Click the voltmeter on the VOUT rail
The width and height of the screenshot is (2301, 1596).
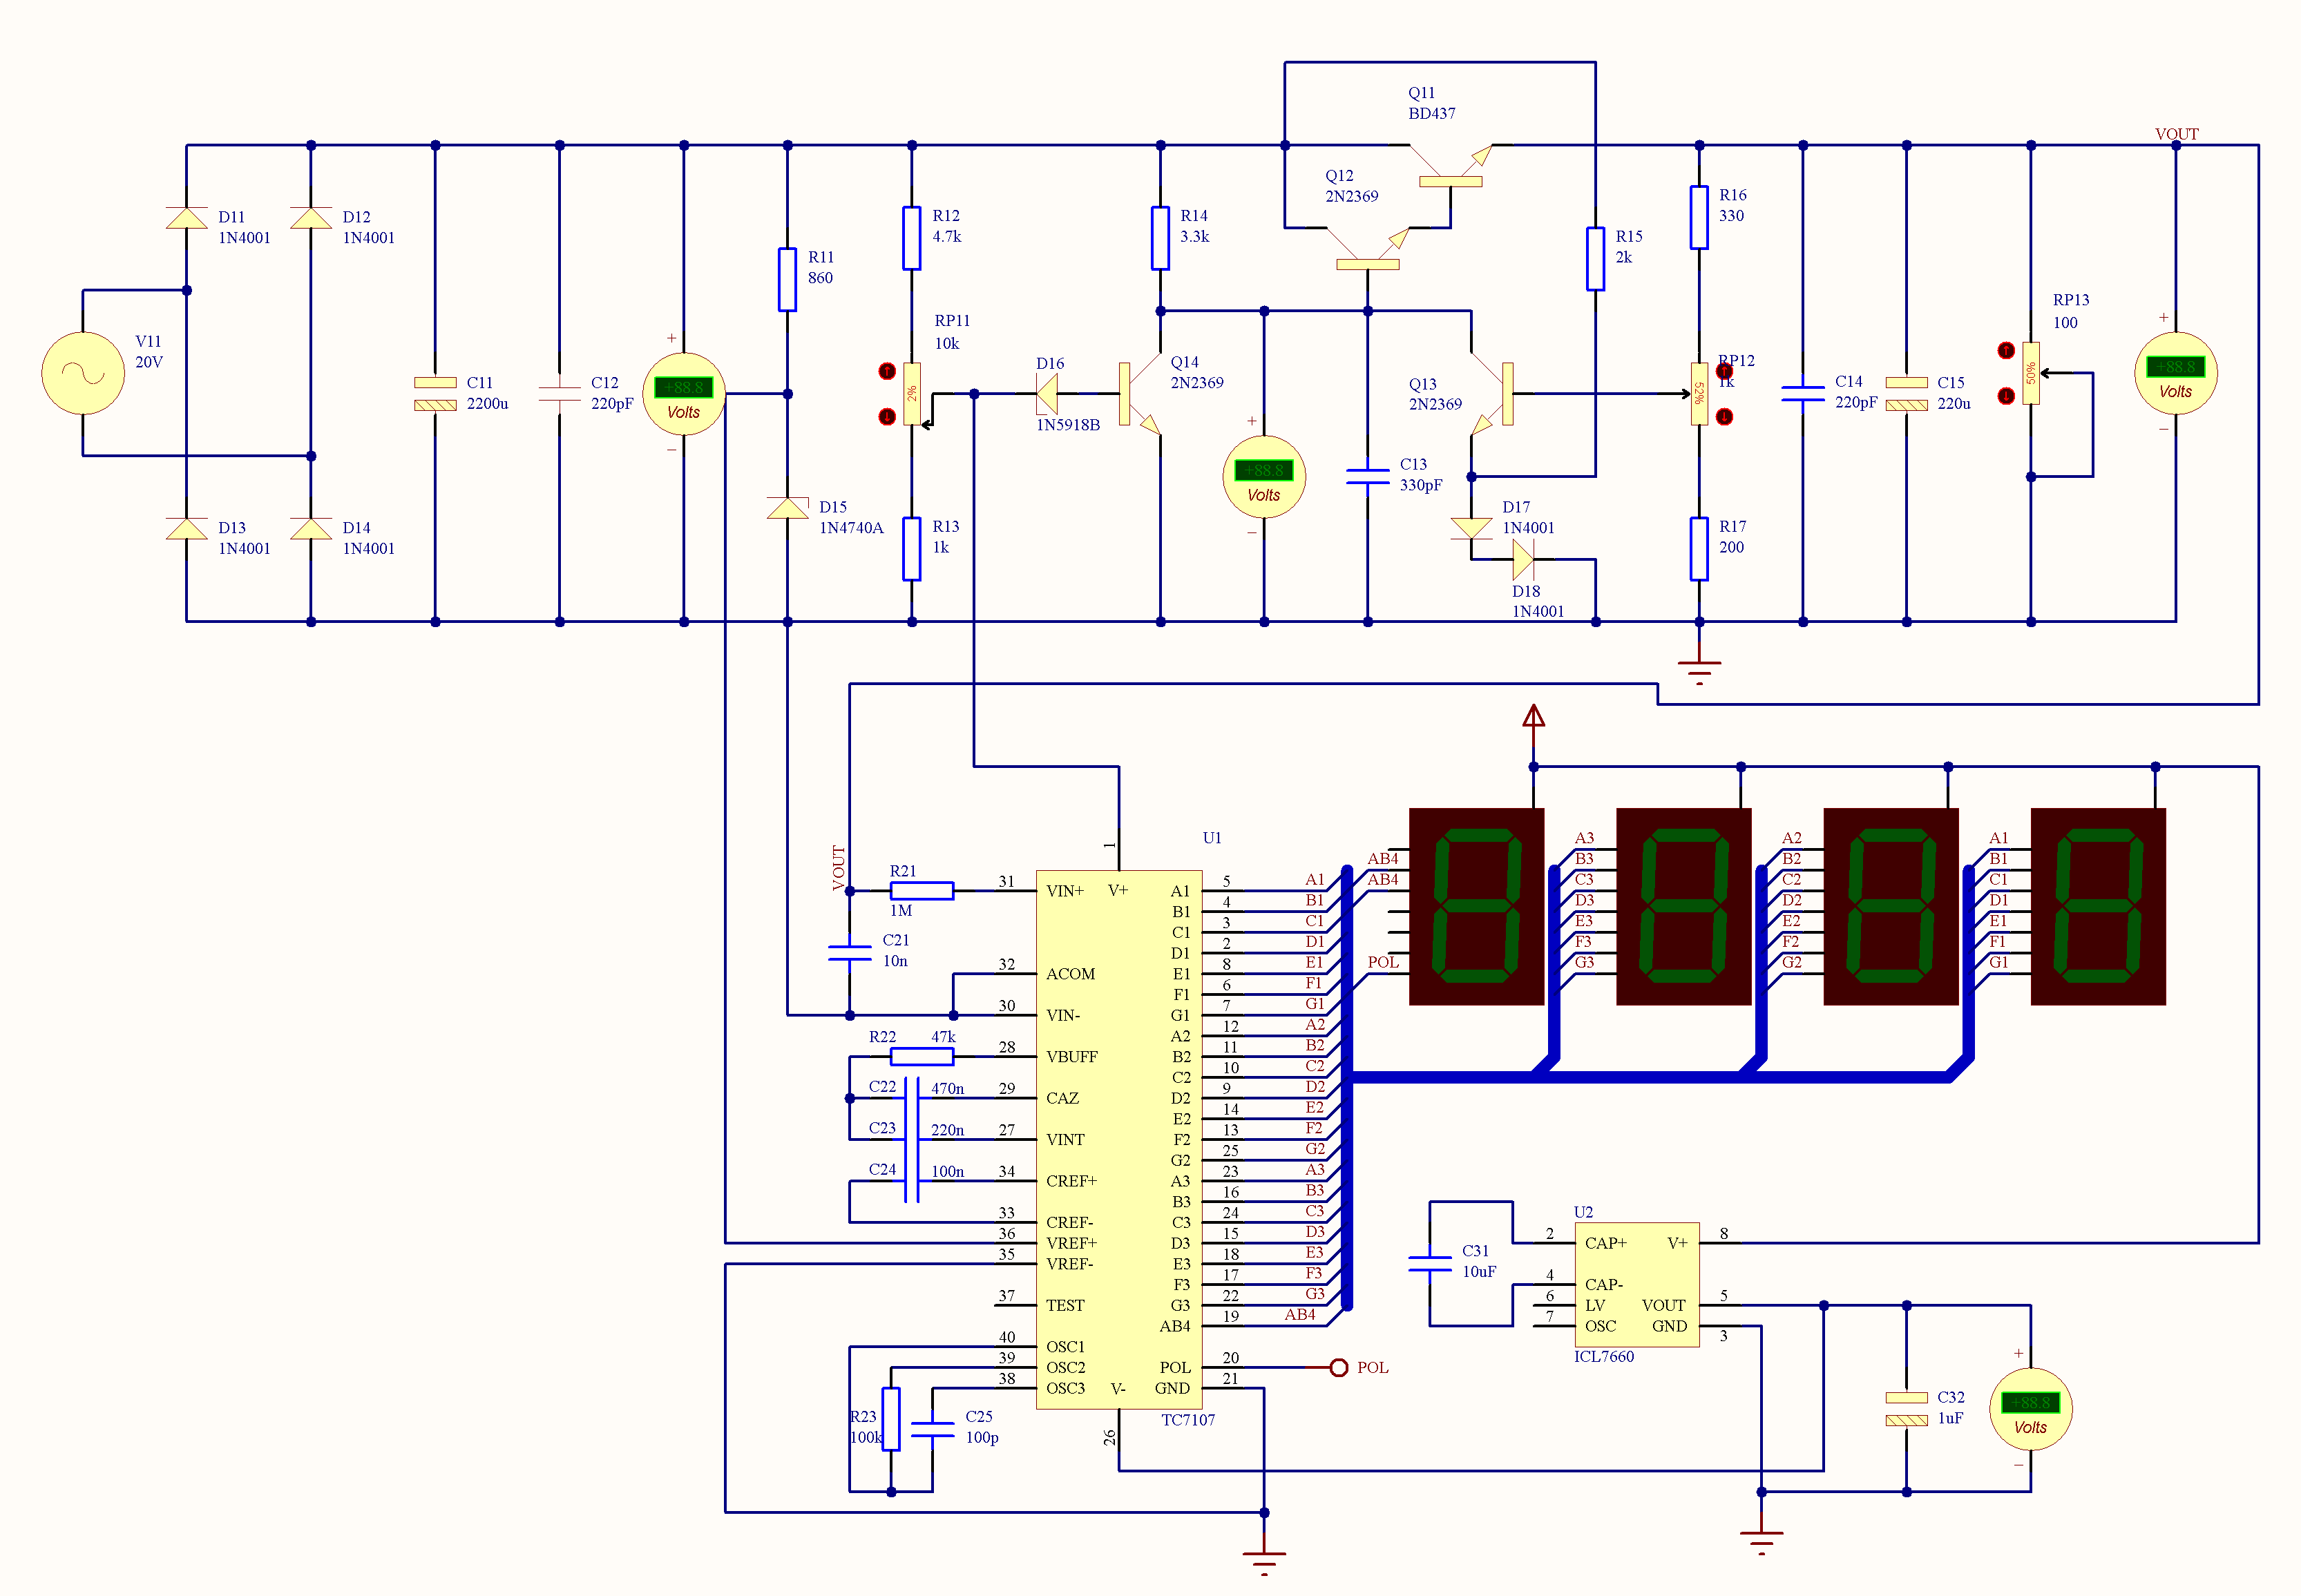[x=2175, y=373]
